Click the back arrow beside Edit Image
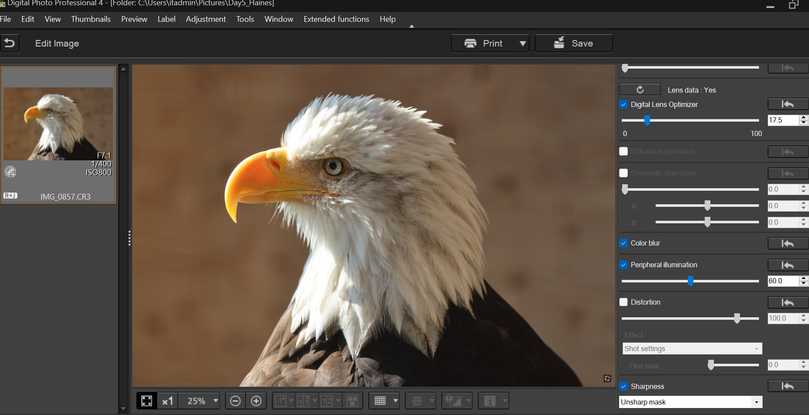This screenshot has width=809, height=415. [x=10, y=43]
